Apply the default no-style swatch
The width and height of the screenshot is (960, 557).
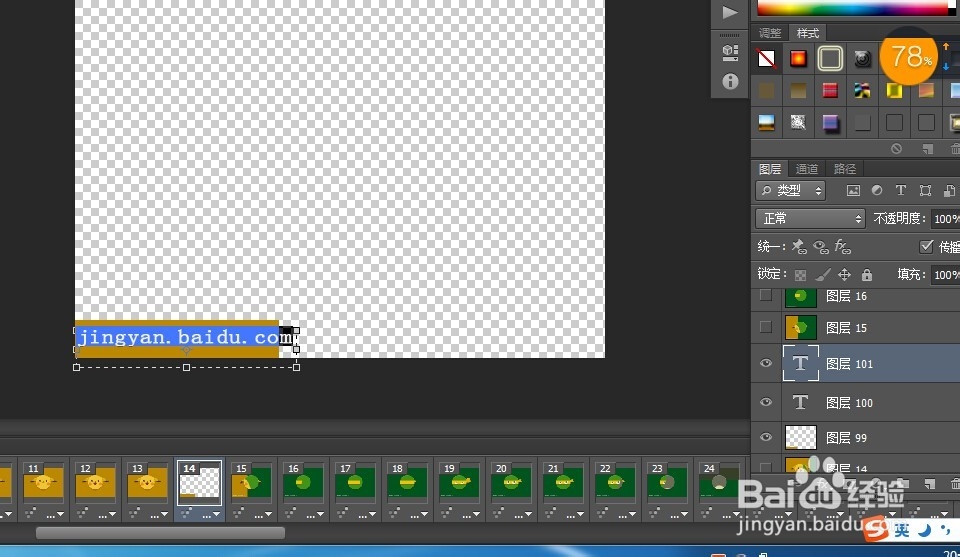click(x=766, y=59)
